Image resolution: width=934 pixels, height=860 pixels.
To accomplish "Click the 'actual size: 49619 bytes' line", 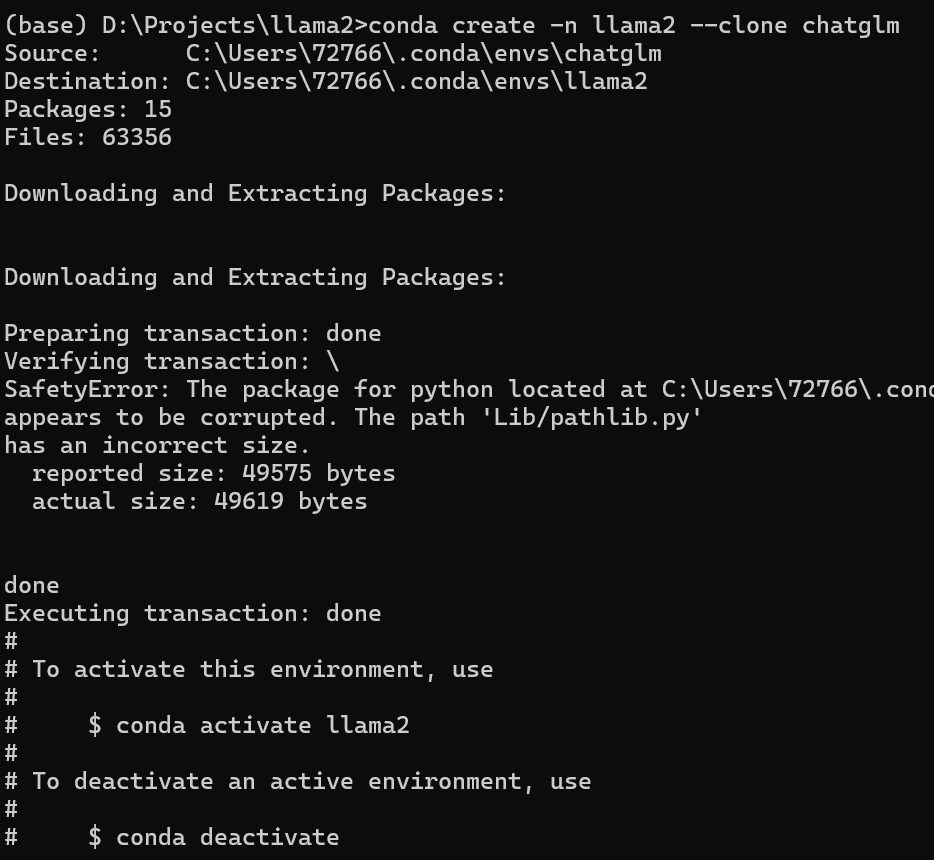I will [x=199, y=501].
